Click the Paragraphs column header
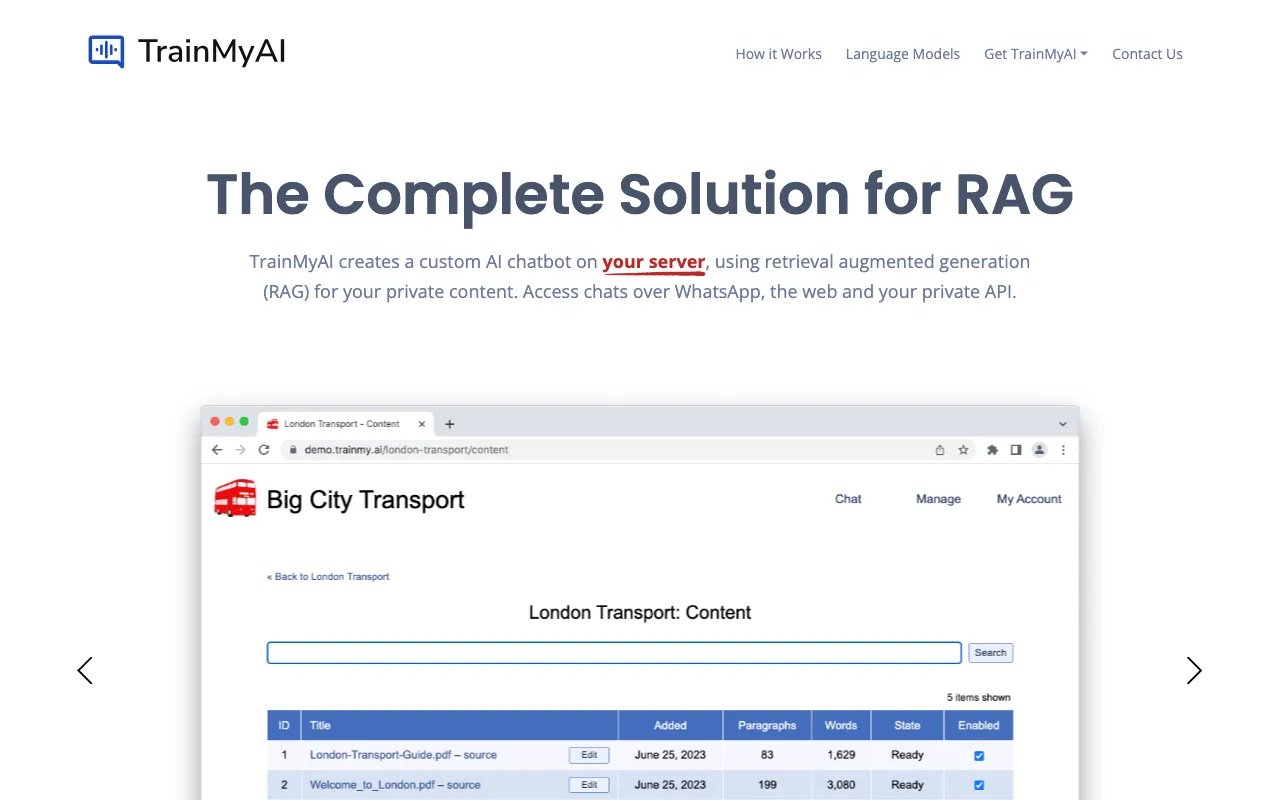1280x800 pixels. (767, 726)
